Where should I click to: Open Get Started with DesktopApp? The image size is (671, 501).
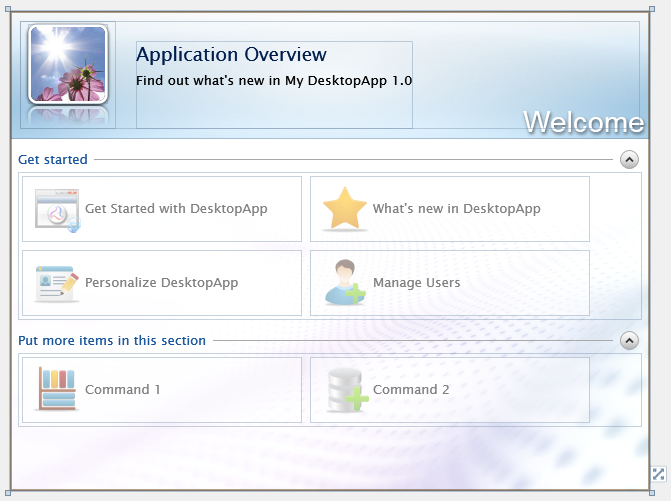pos(162,209)
